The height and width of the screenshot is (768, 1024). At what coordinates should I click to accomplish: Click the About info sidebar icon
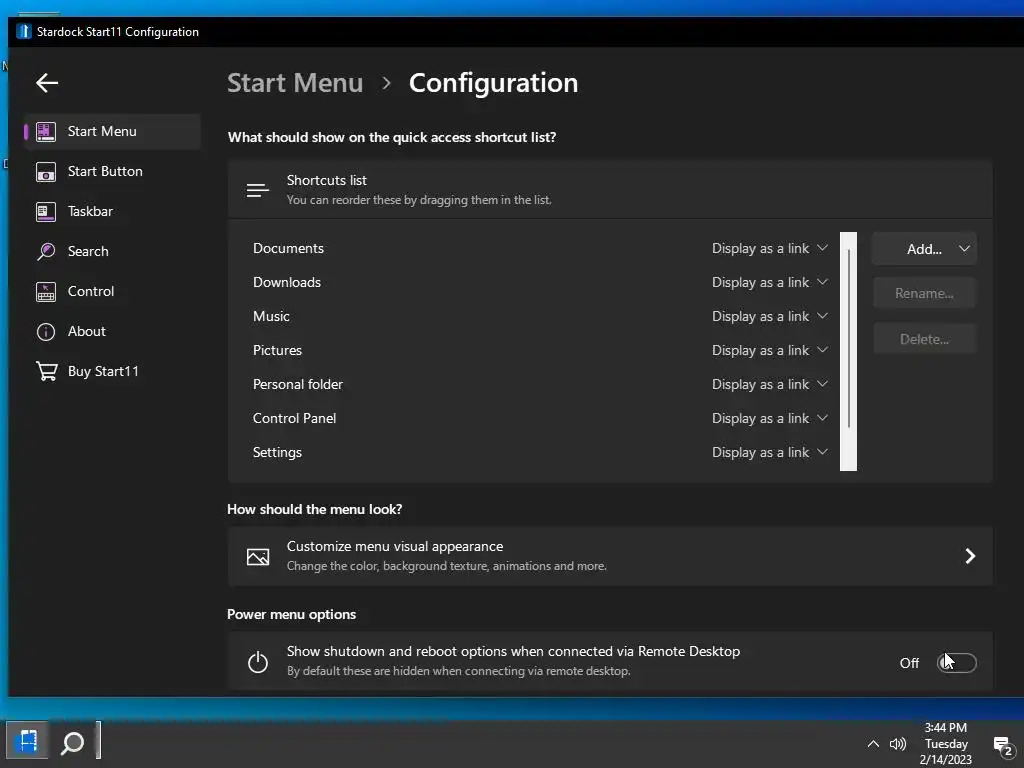coord(46,332)
